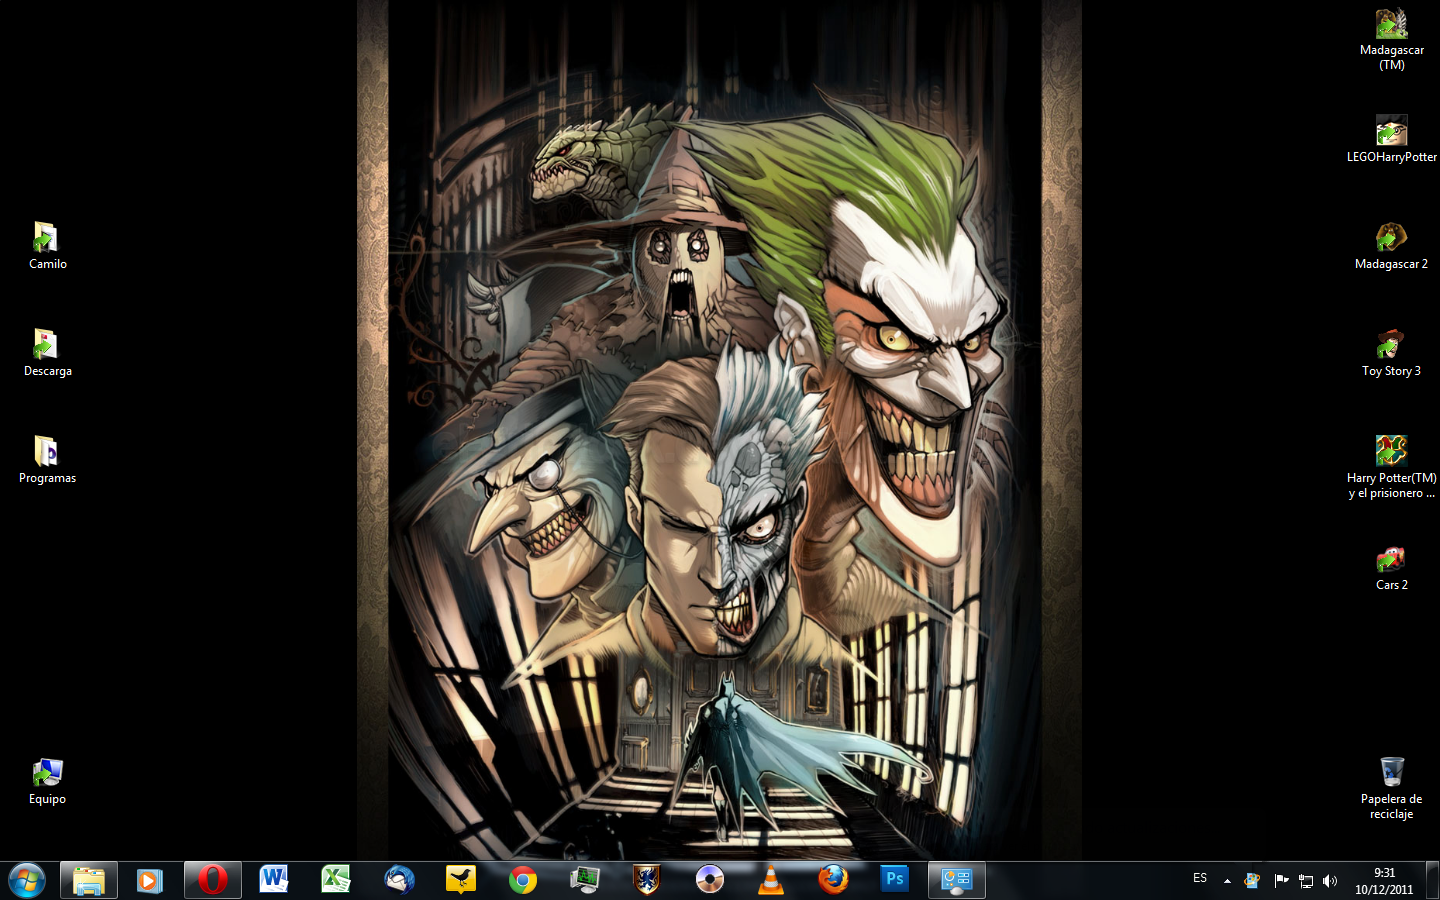Select the Madagascar (TM) game shortcut

pyautogui.click(x=1391, y=39)
